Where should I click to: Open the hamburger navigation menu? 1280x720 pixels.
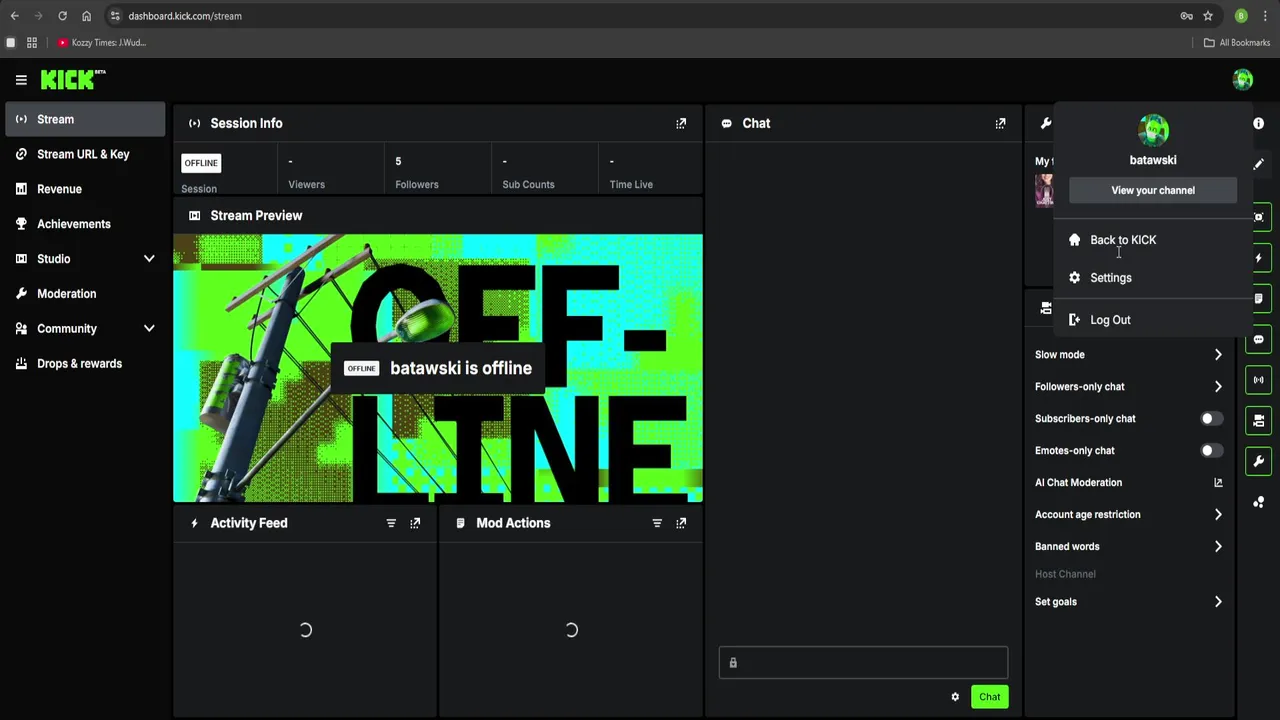(21, 80)
